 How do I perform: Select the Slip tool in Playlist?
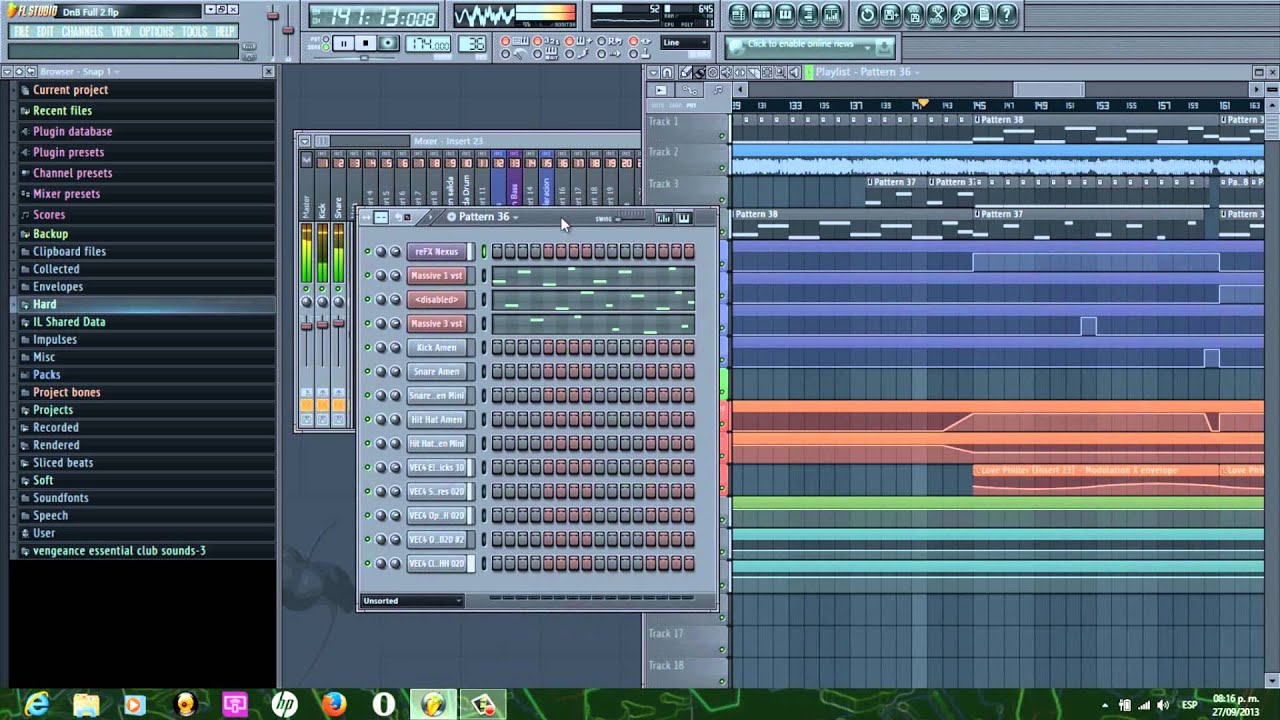[x=739, y=72]
